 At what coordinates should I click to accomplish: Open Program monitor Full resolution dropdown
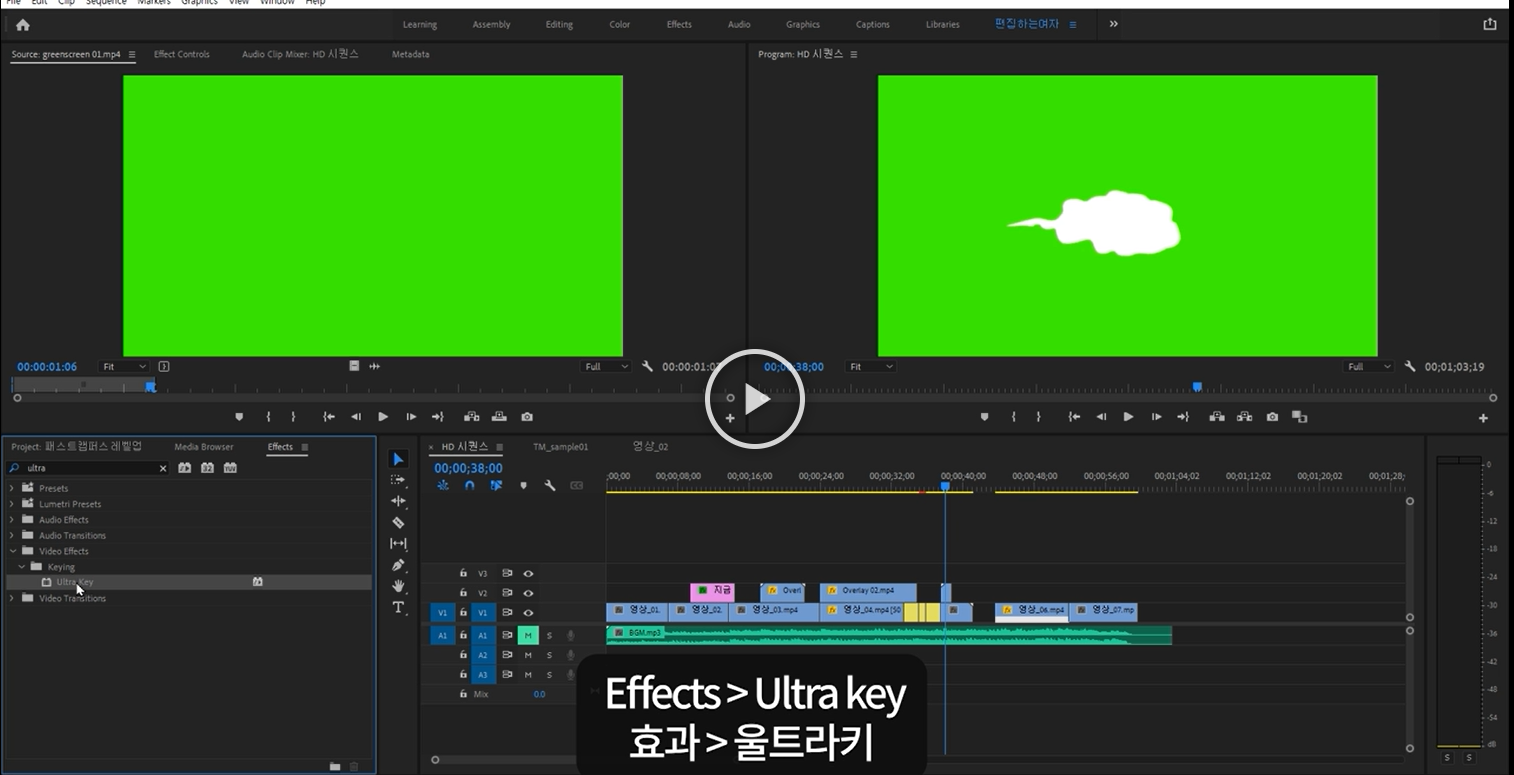(1368, 367)
